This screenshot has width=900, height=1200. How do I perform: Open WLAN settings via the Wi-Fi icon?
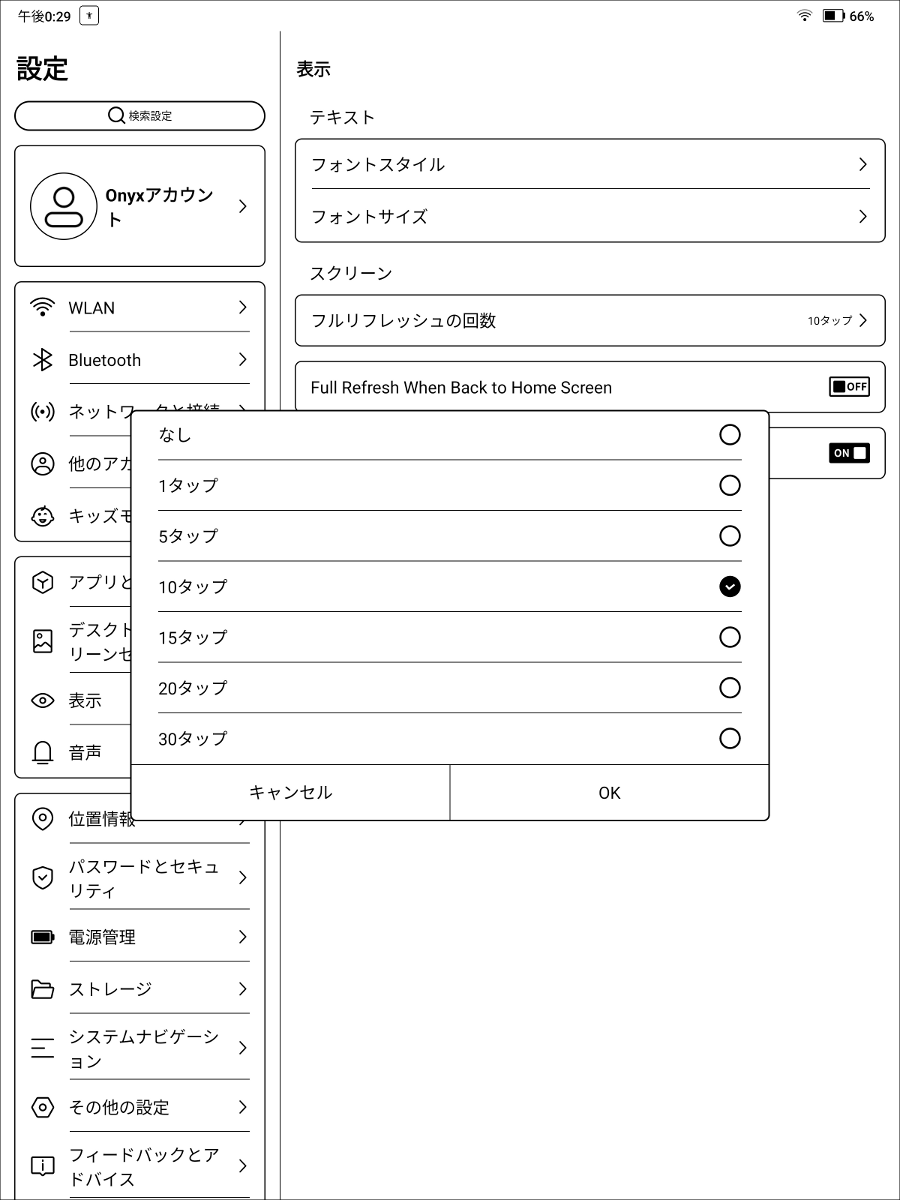[42, 308]
